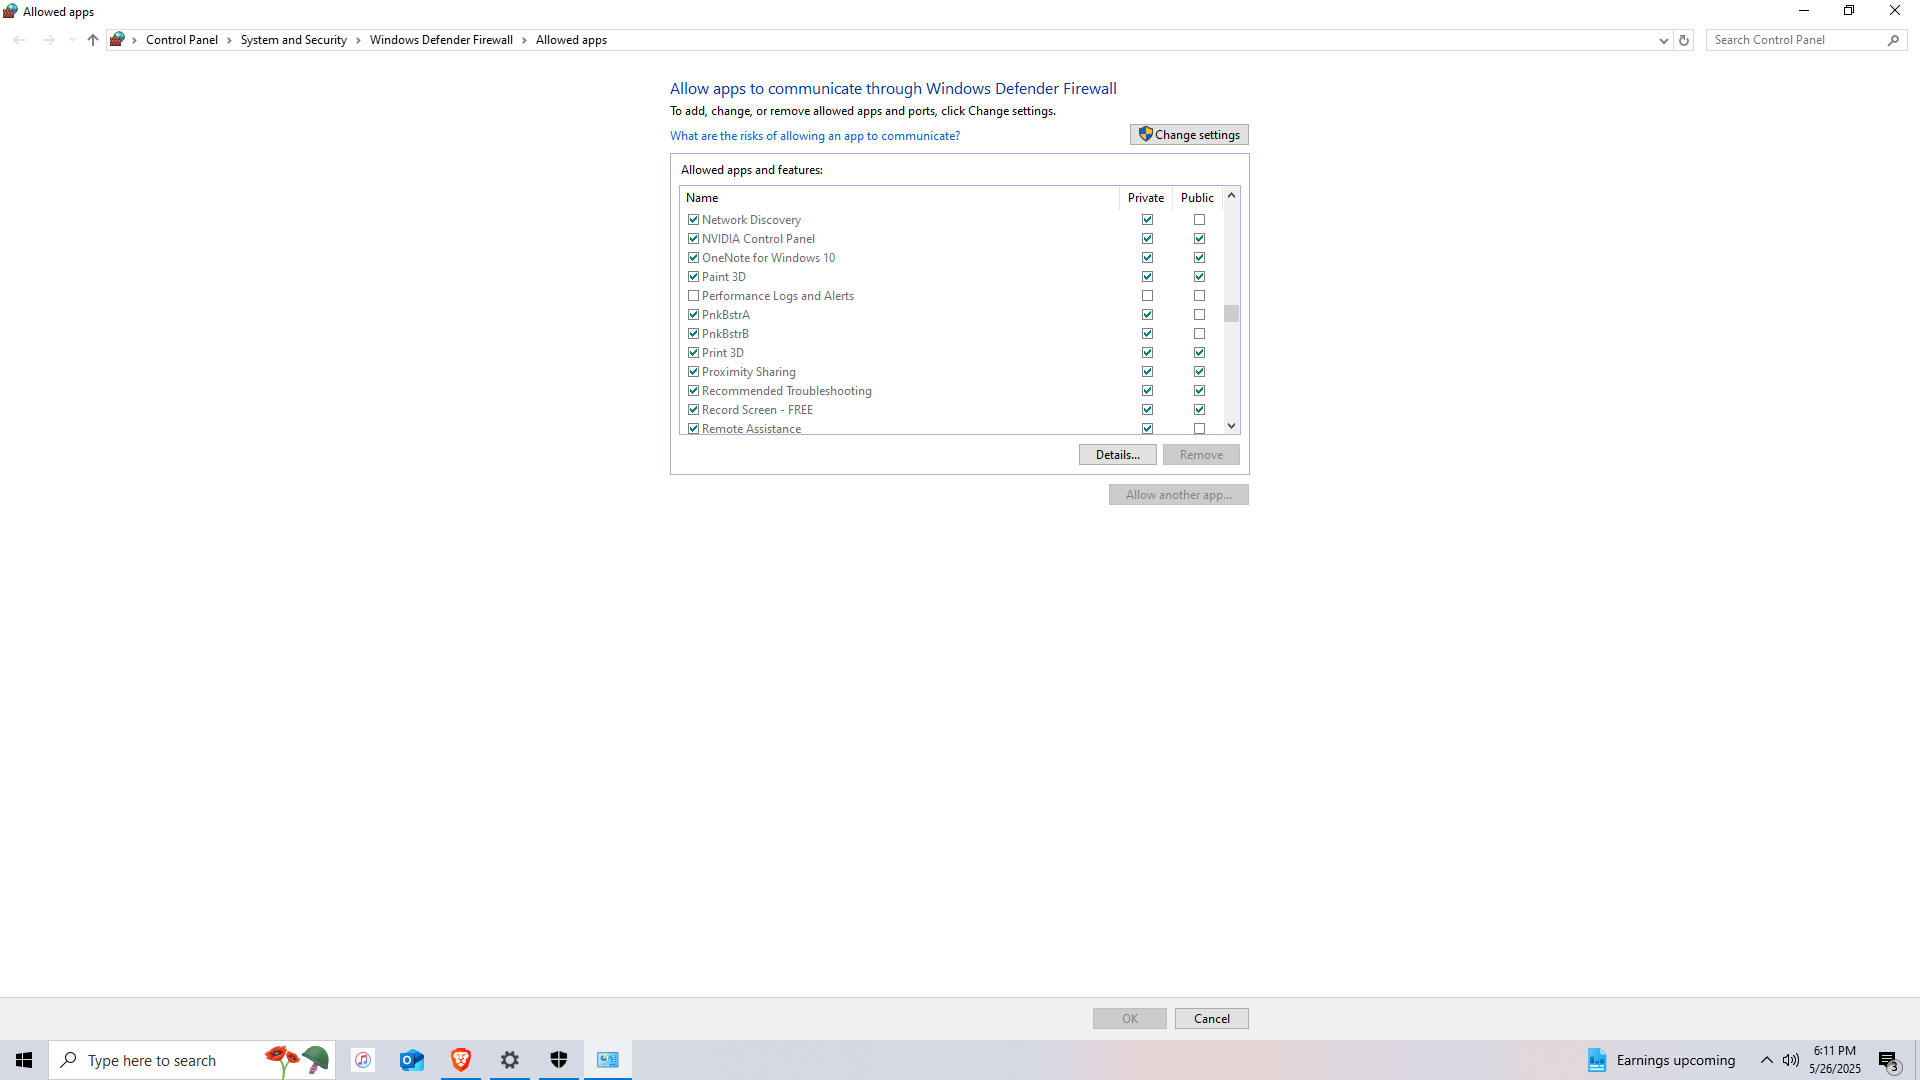Toggle NVIDIA Control Panel Private checkbox
Image resolution: width=1920 pixels, height=1080 pixels.
tap(1147, 239)
